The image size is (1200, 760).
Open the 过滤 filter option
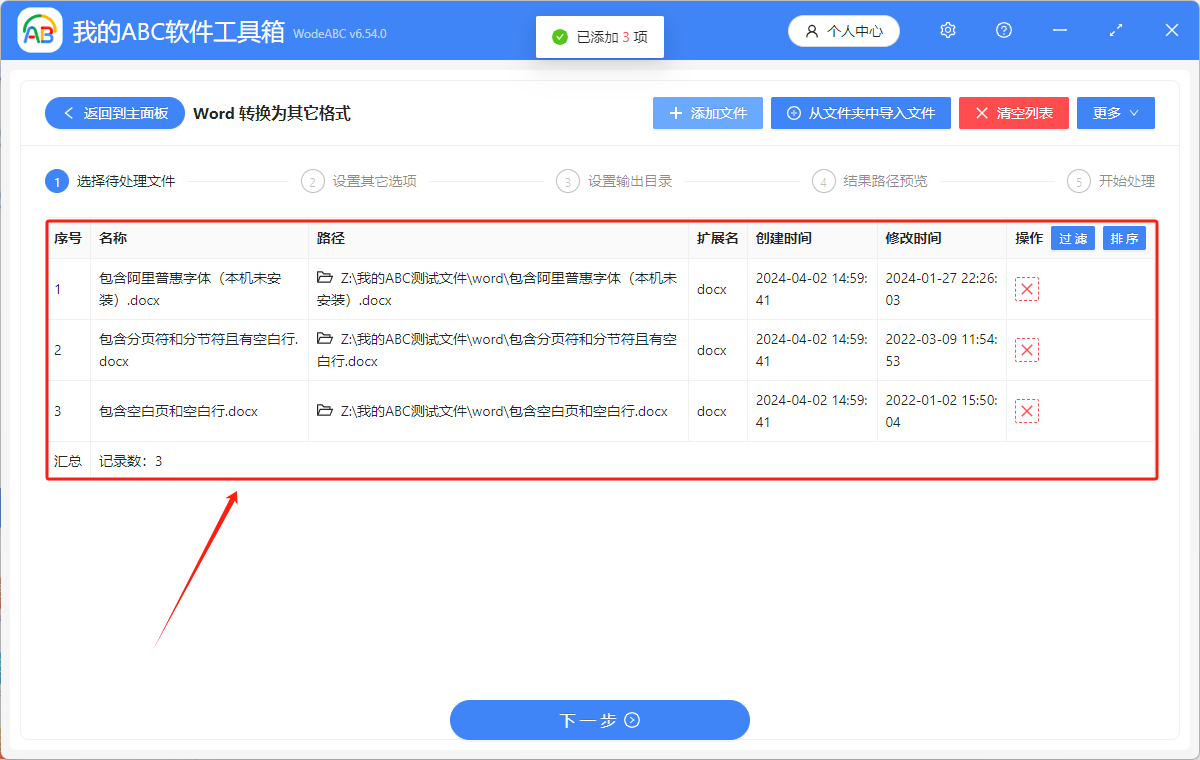click(x=1072, y=238)
